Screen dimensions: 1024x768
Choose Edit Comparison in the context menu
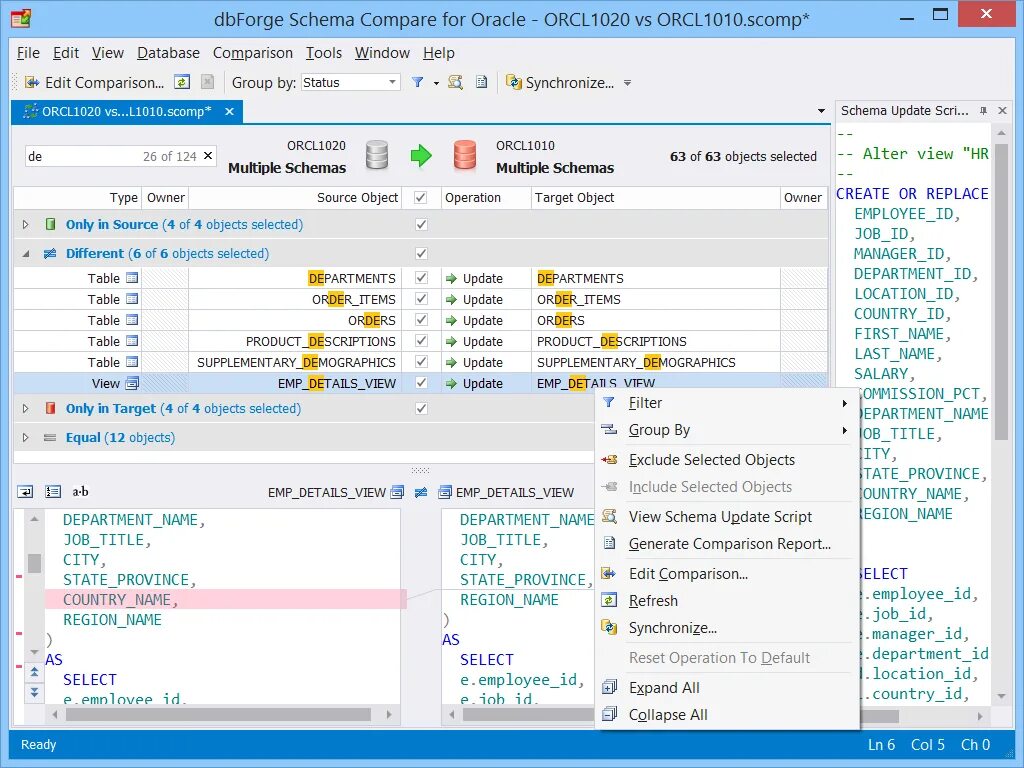tap(726, 574)
